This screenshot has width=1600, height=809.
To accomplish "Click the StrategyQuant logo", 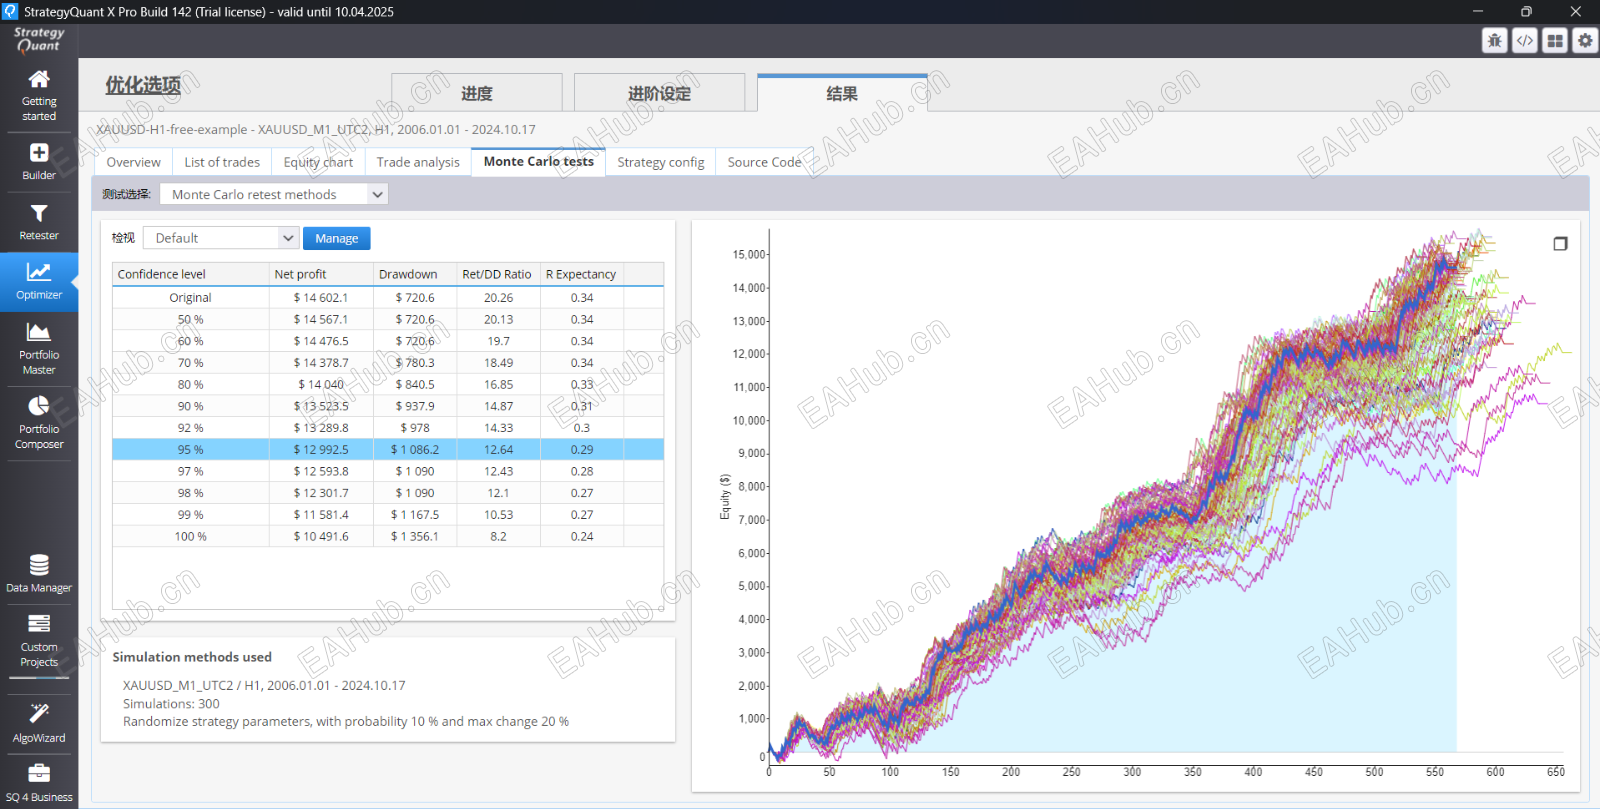I will tap(39, 39).
